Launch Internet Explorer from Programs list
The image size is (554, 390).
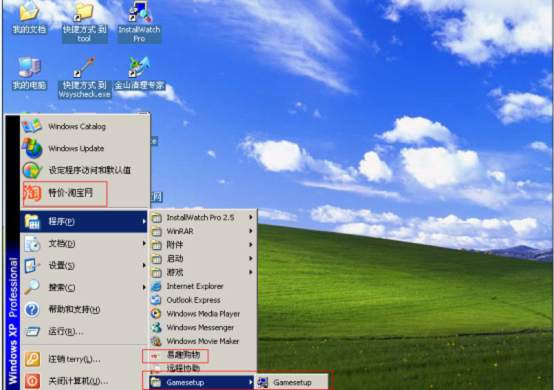tap(202, 286)
